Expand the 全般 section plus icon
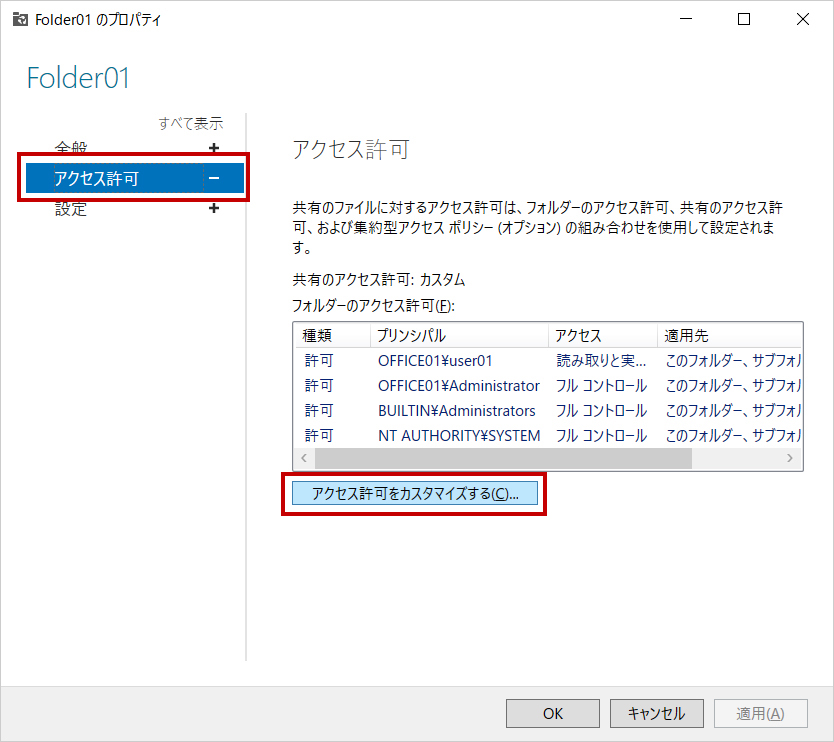834x742 pixels. click(213, 148)
